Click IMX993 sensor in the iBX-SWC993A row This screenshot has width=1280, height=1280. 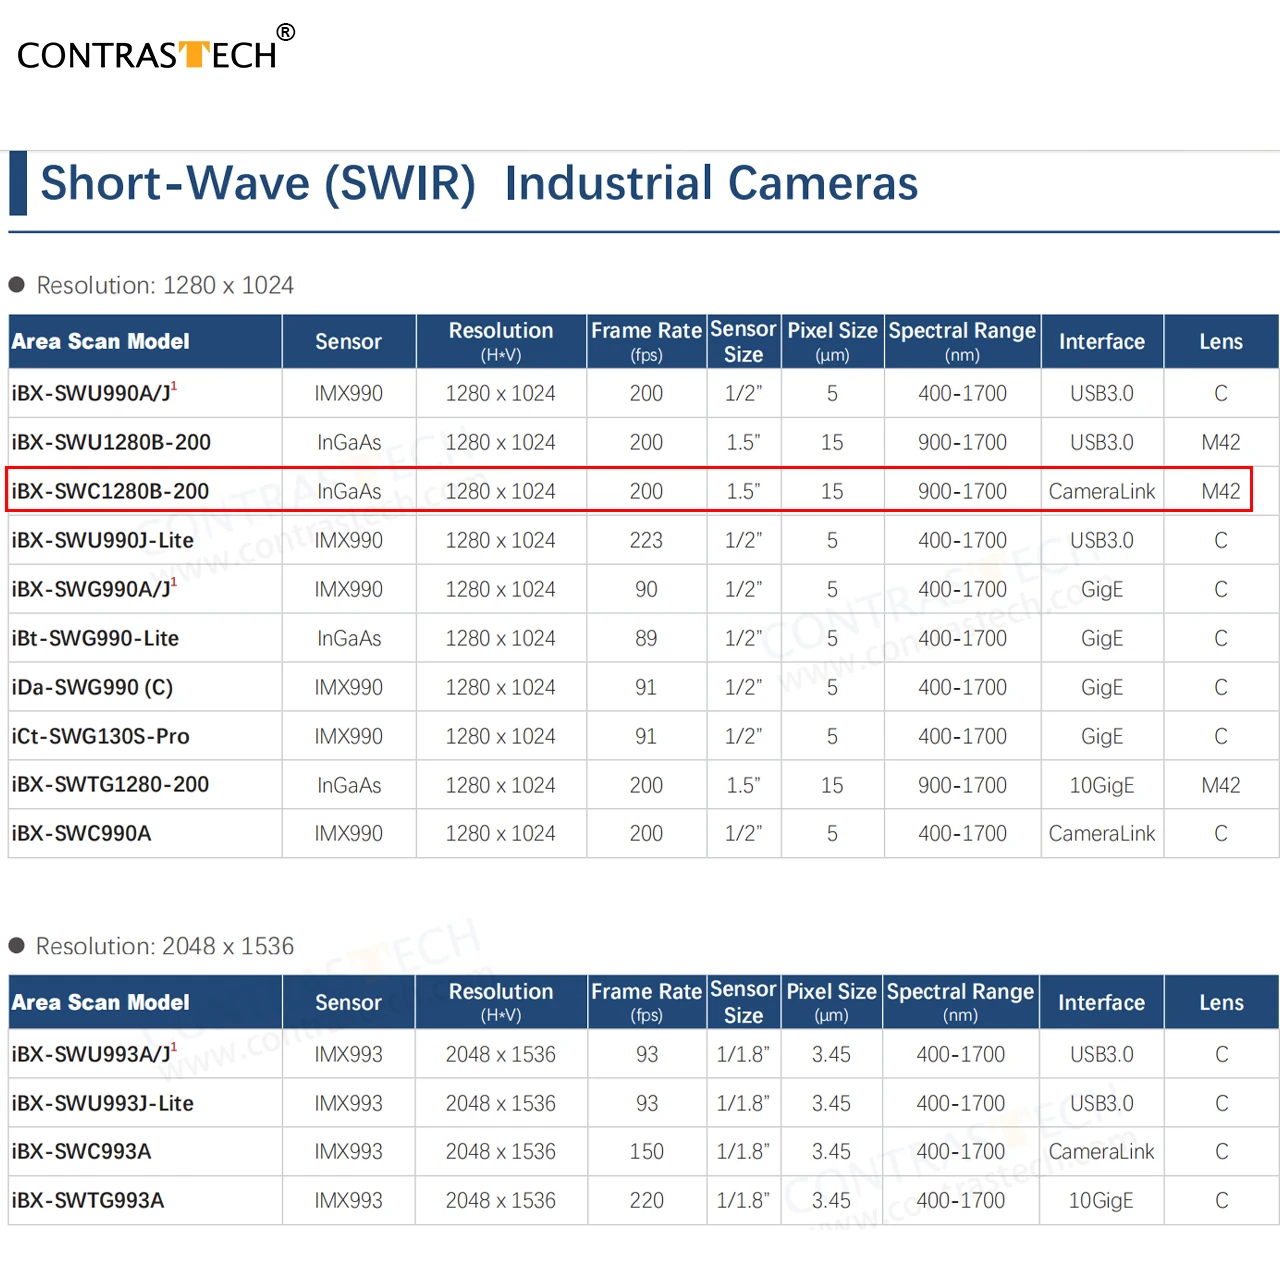click(348, 1151)
